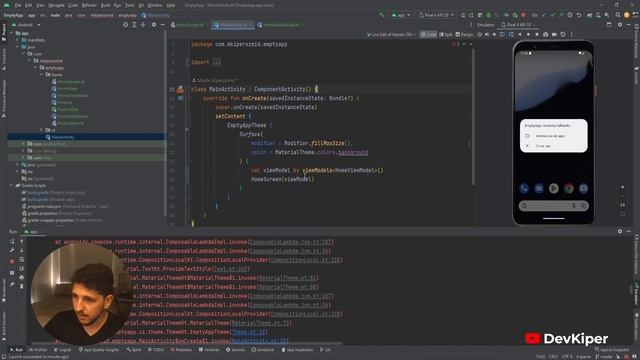Click the Google search bar on emulator

[x=553, y=205]
